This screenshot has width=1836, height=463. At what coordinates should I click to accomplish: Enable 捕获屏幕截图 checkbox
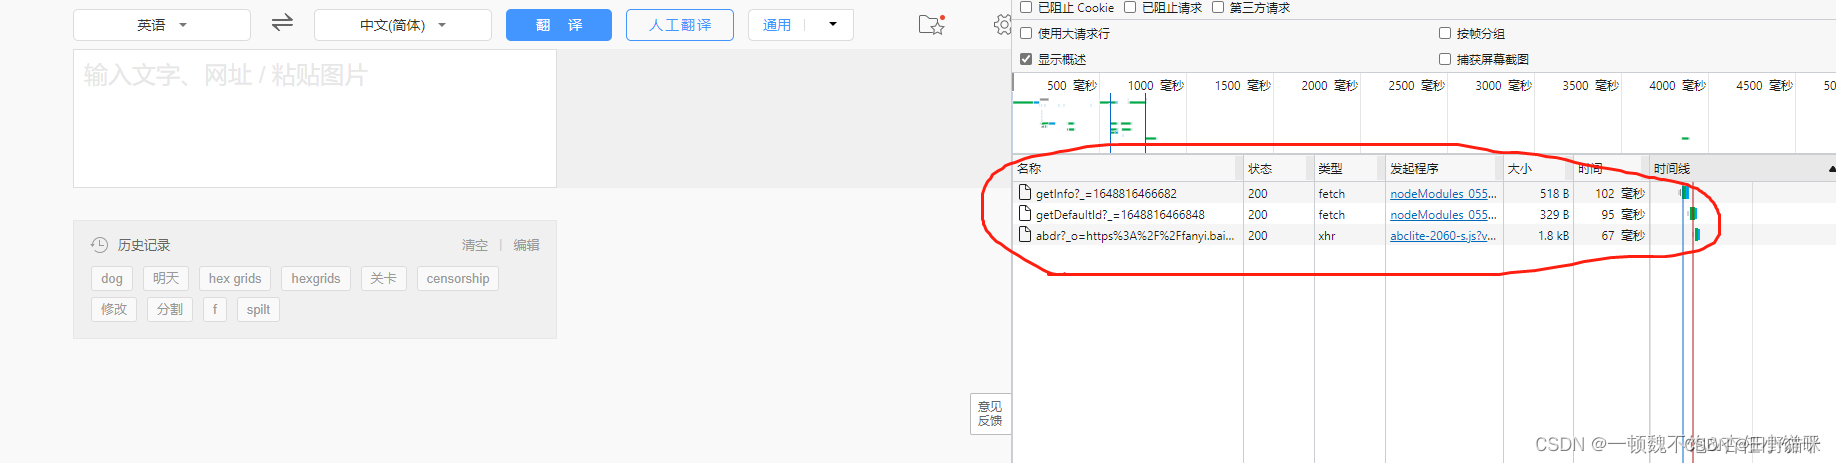[1445, 59]
